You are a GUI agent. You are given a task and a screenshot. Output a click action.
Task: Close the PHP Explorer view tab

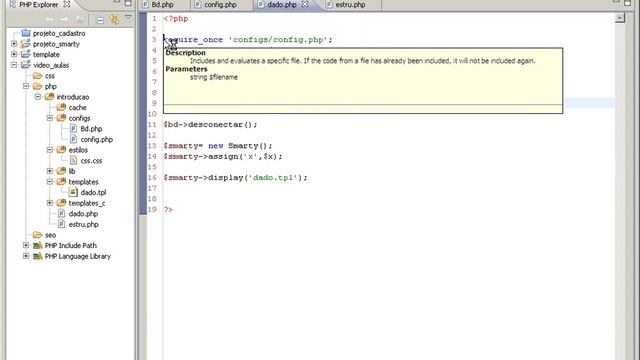tap(67, 4)
